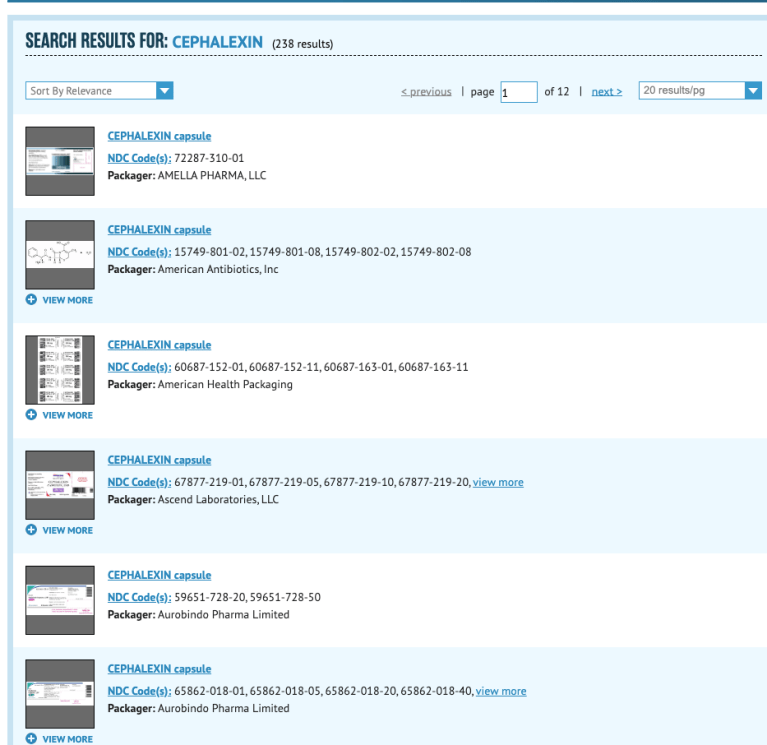Click NDC Code(s) link for American Health Packaging
Screen dimensions: 767x745
point(132,367)
